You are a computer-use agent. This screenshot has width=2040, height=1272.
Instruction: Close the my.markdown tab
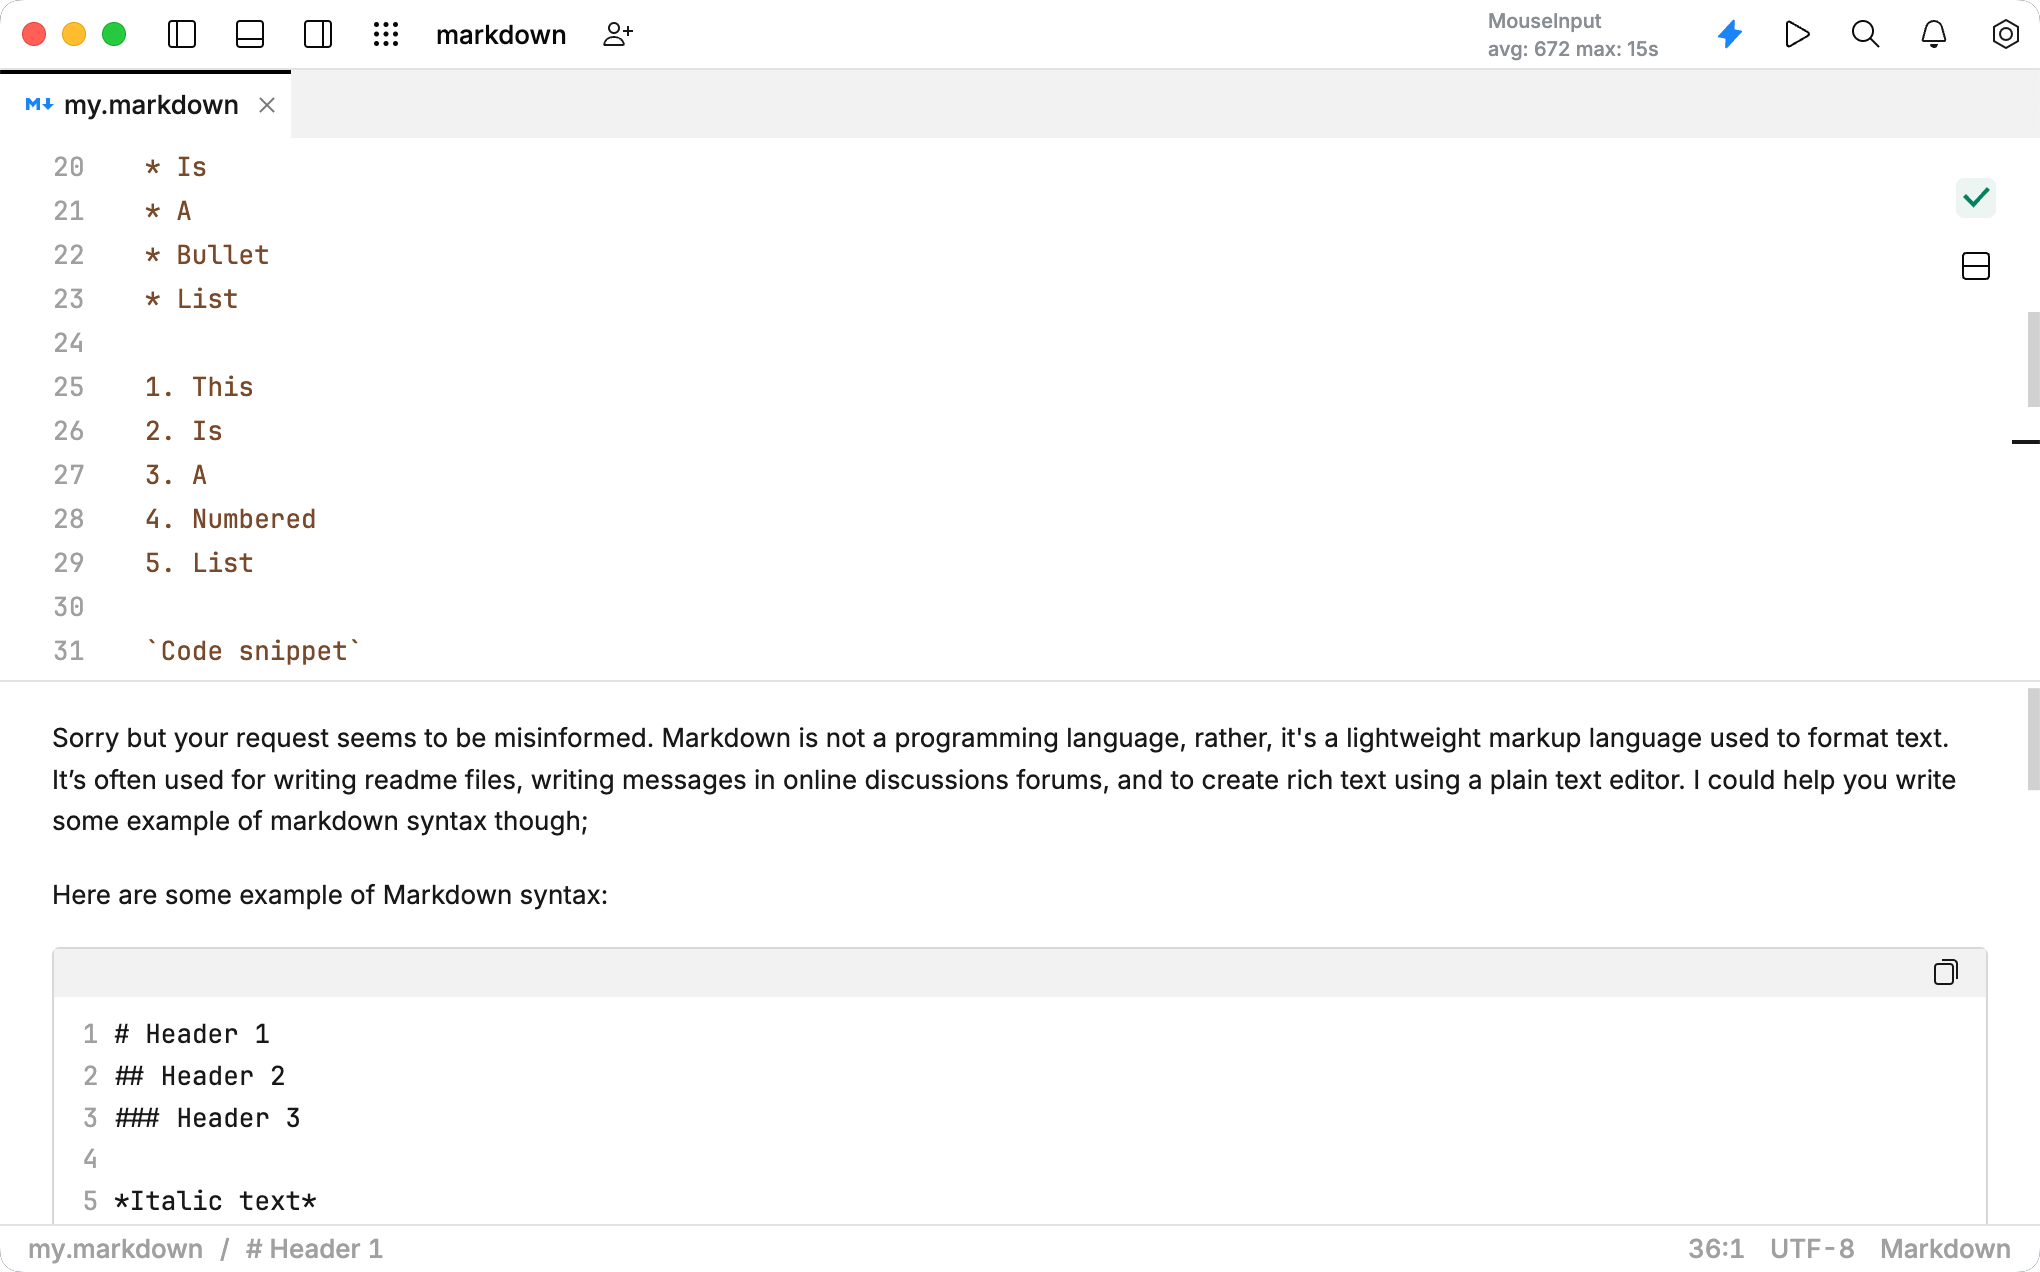click(267, 105)
